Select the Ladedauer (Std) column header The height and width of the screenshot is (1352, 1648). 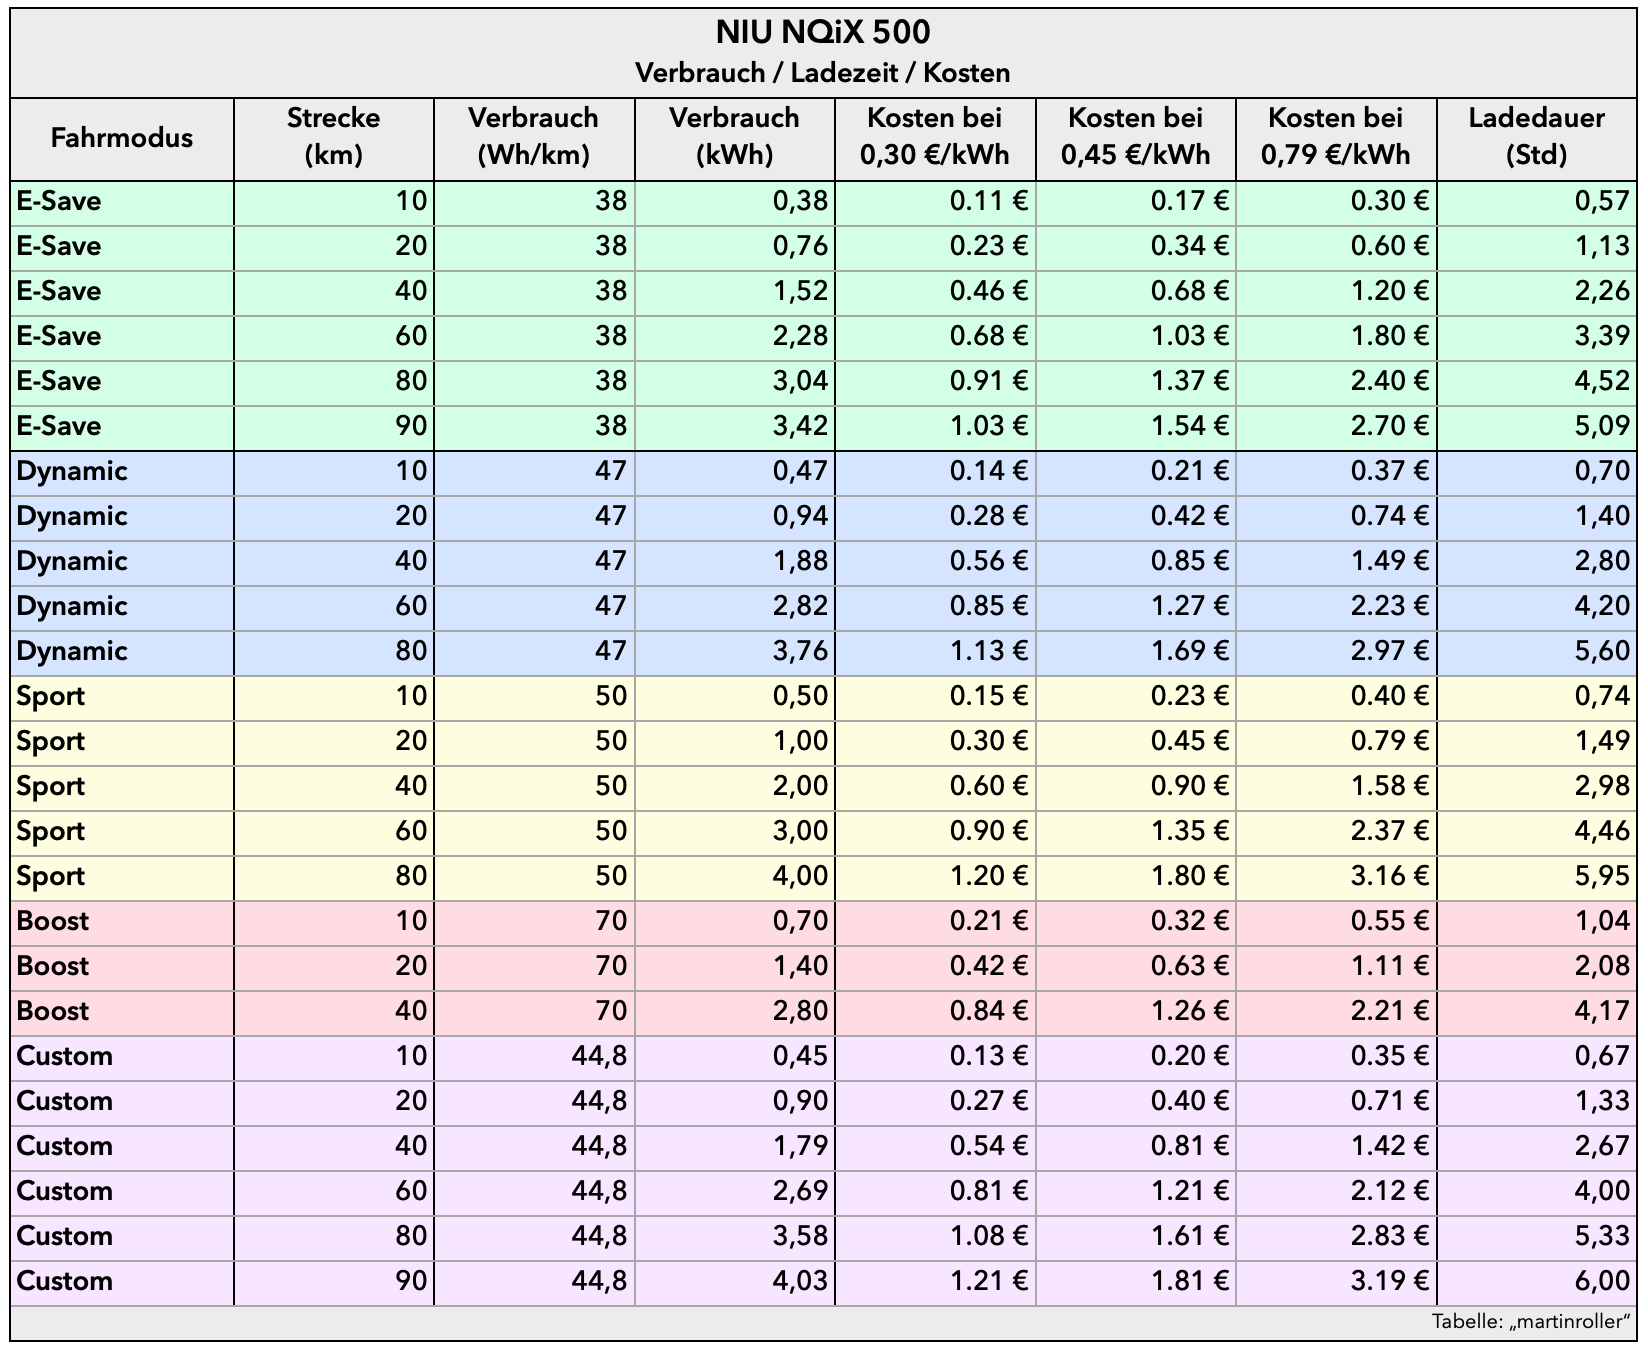tap(1536, 137)
